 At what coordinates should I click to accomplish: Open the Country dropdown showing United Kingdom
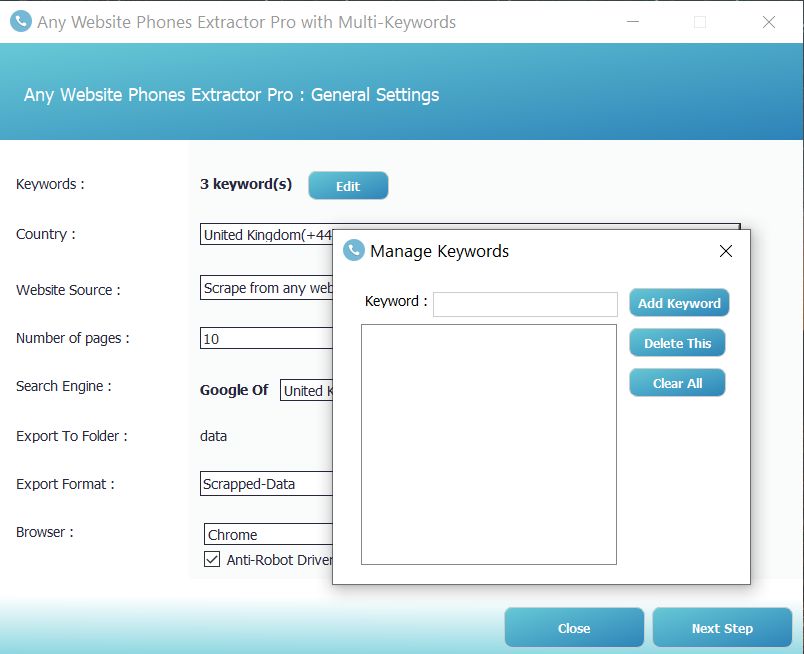266,234
